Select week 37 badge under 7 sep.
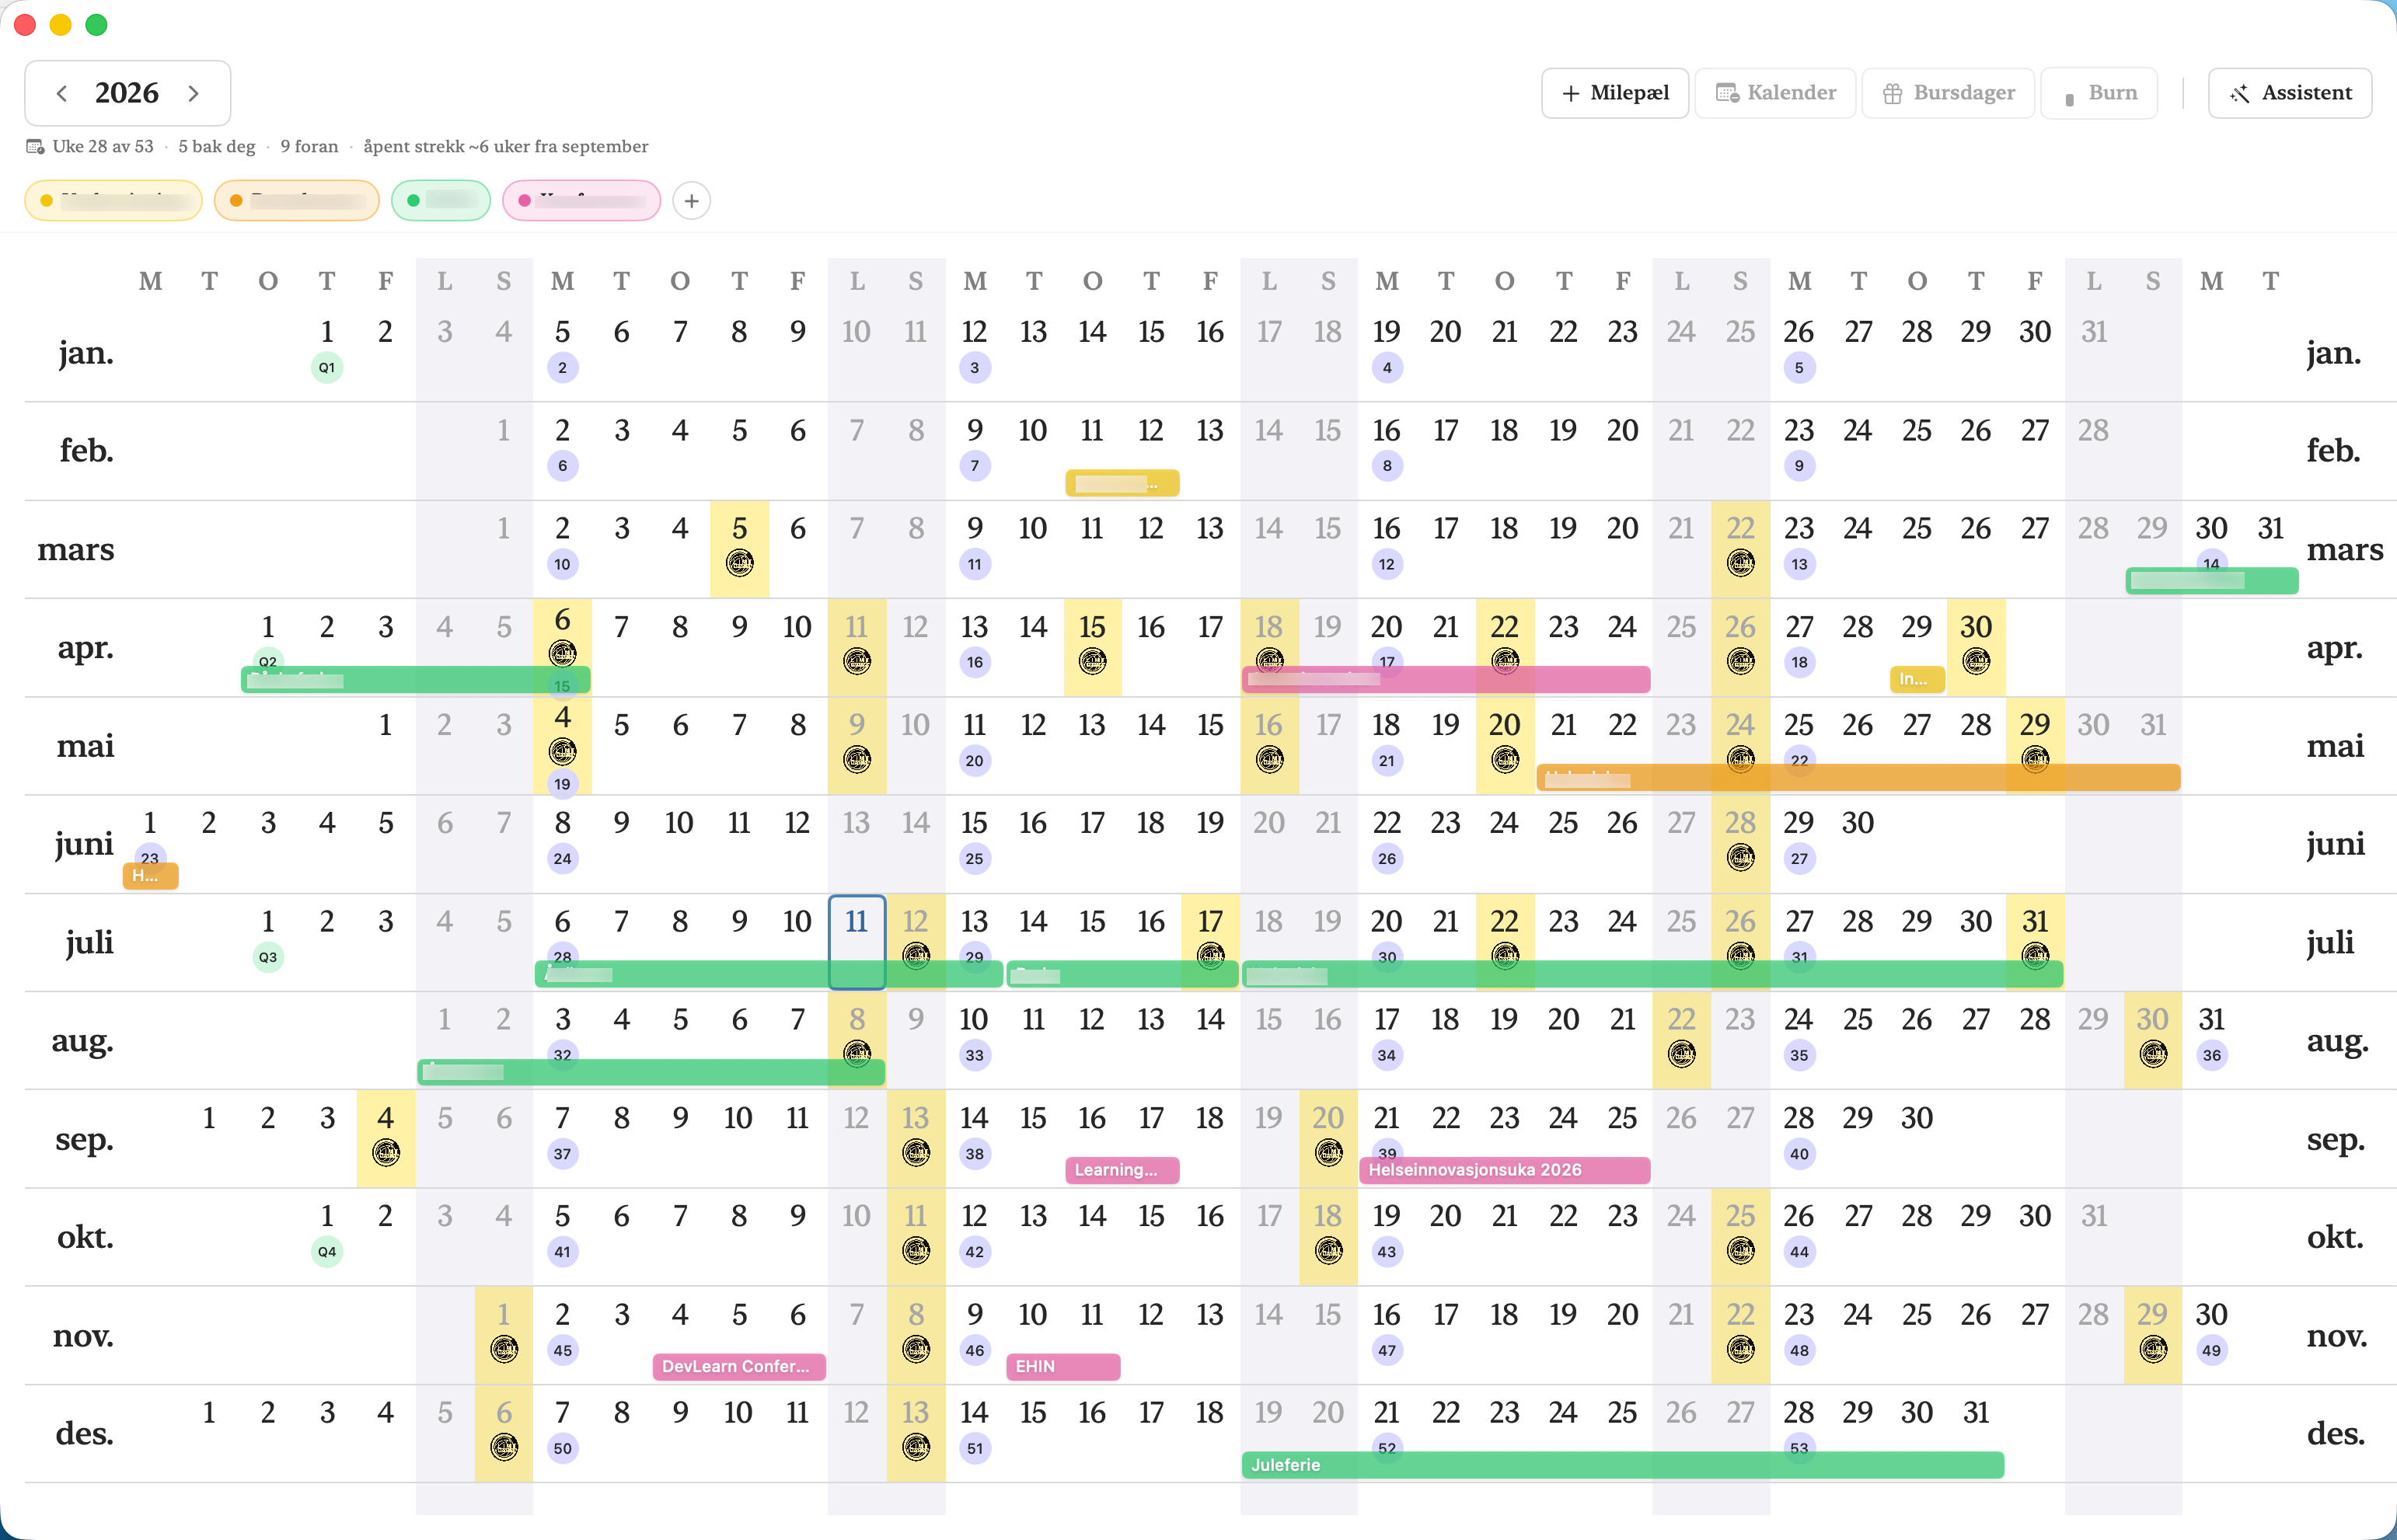 point(563,1154)
